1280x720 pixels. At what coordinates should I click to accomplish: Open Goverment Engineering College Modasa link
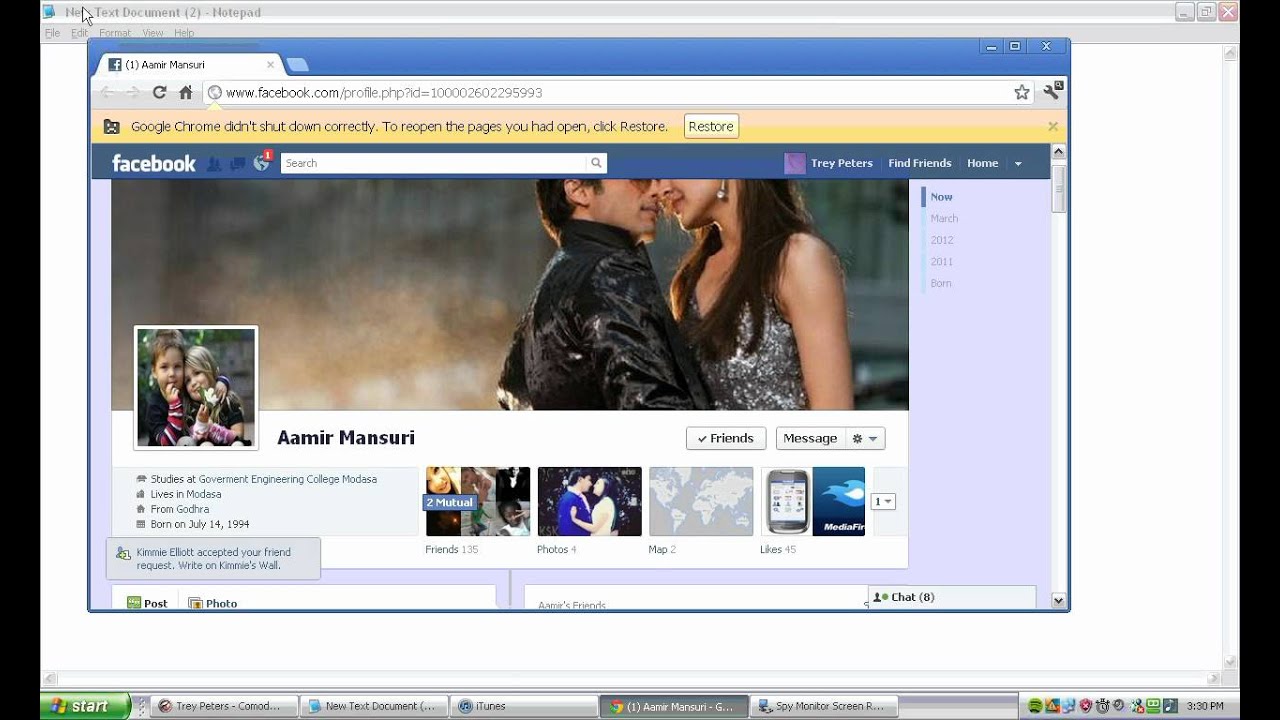tap(287, 479)
